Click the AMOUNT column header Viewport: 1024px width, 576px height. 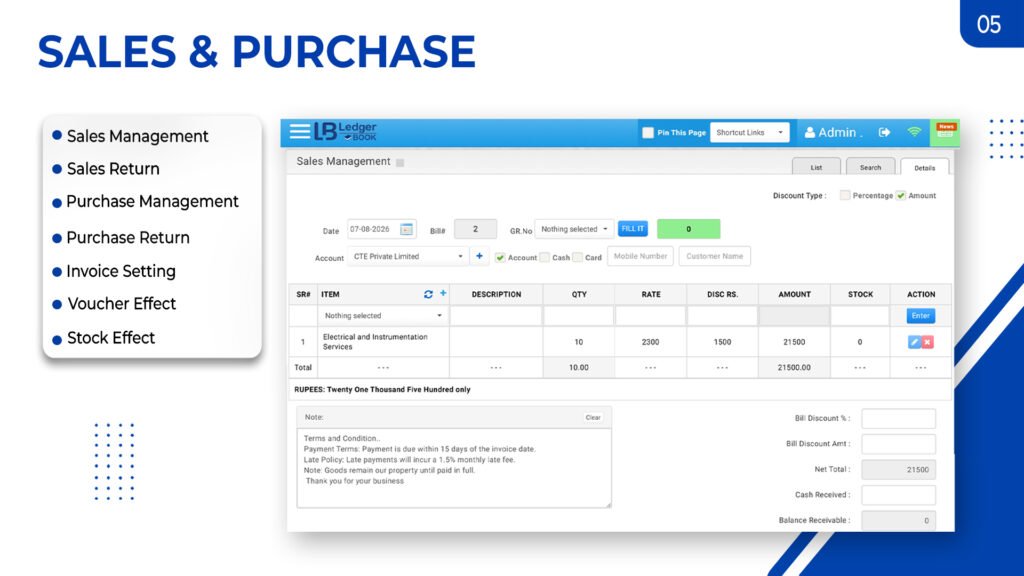(794, 295)
